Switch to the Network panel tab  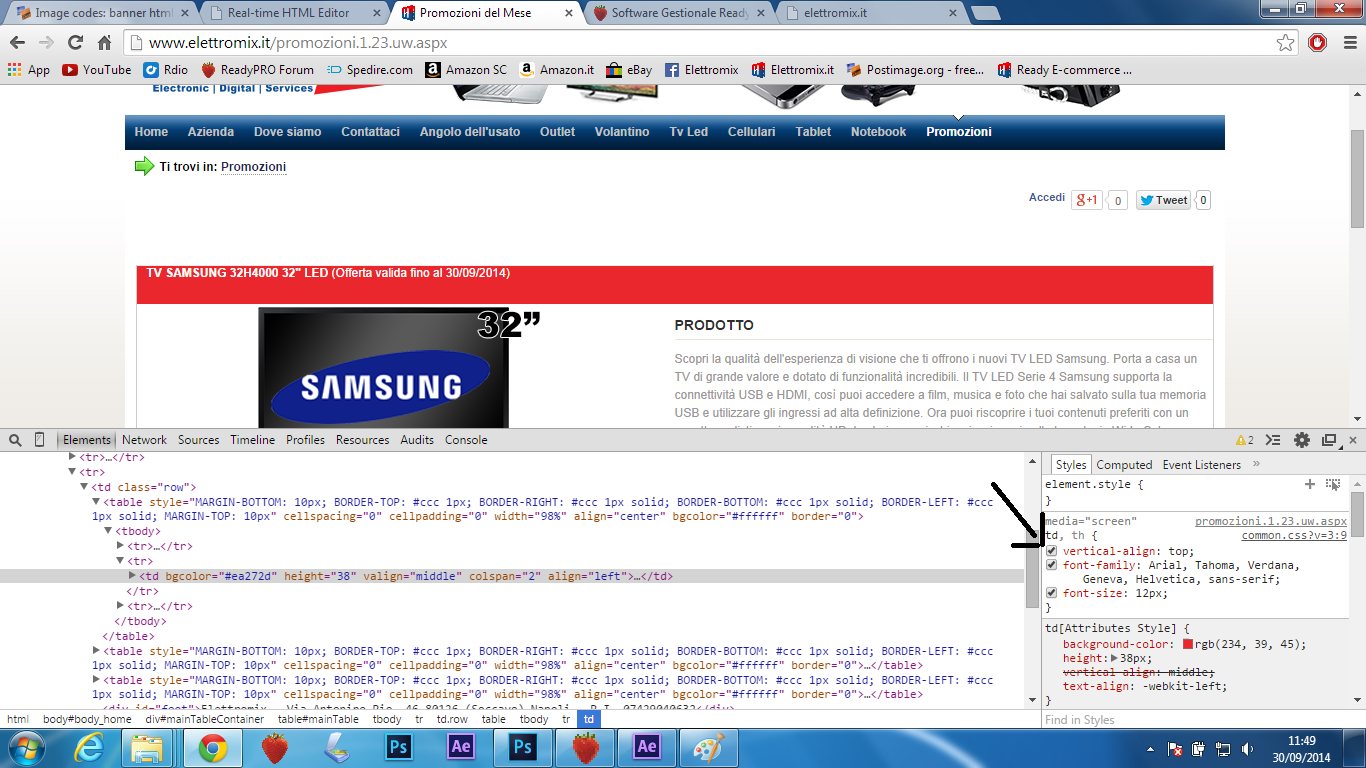145,440
